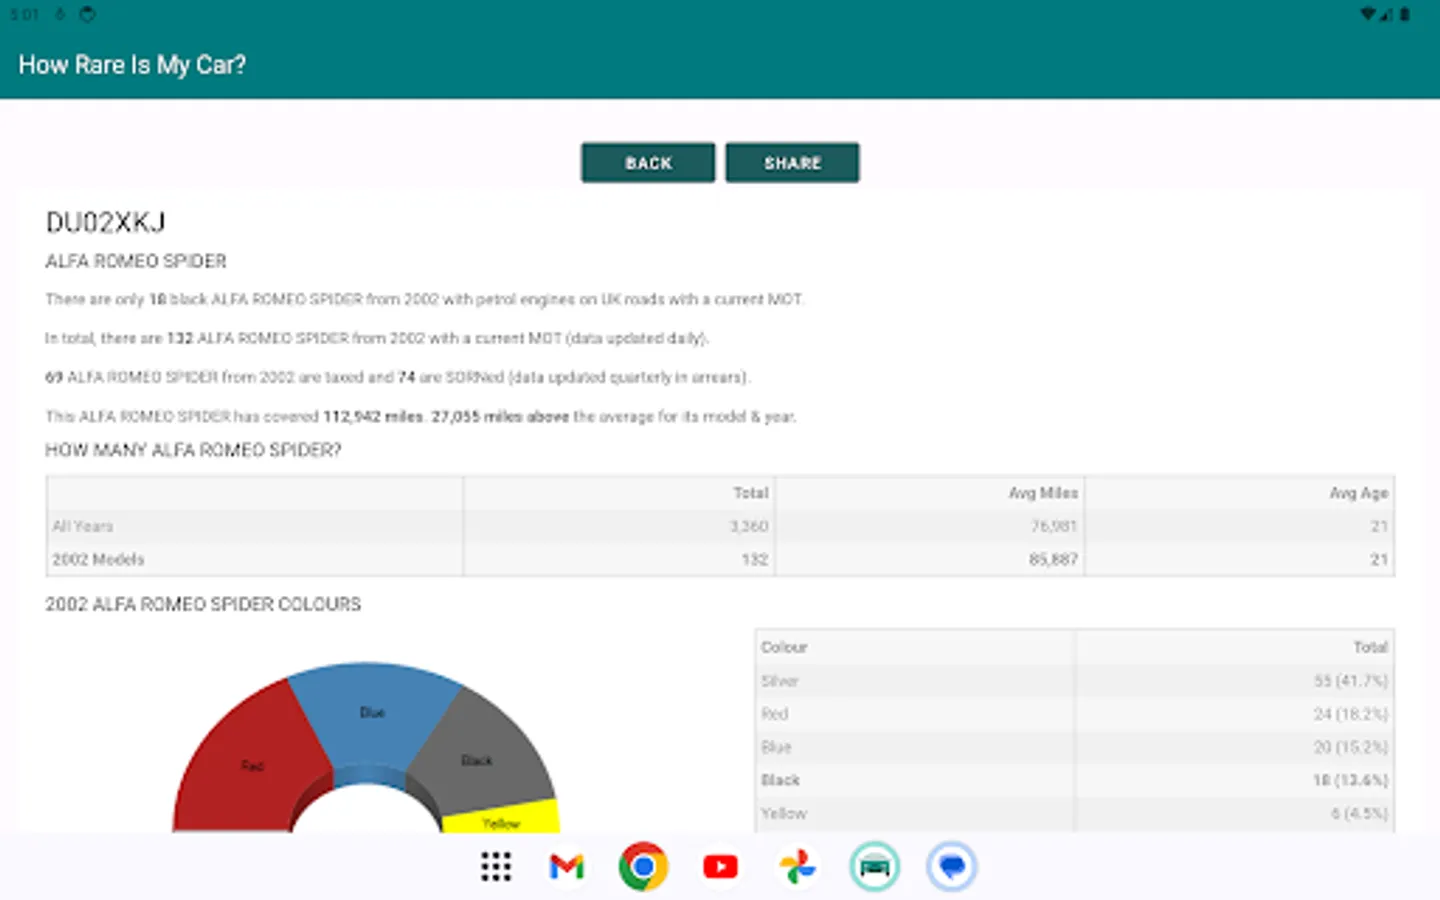Tap the registration plate DU02XKJ
This screenshot has width=1440, height=900.
(x=105, y=222)
